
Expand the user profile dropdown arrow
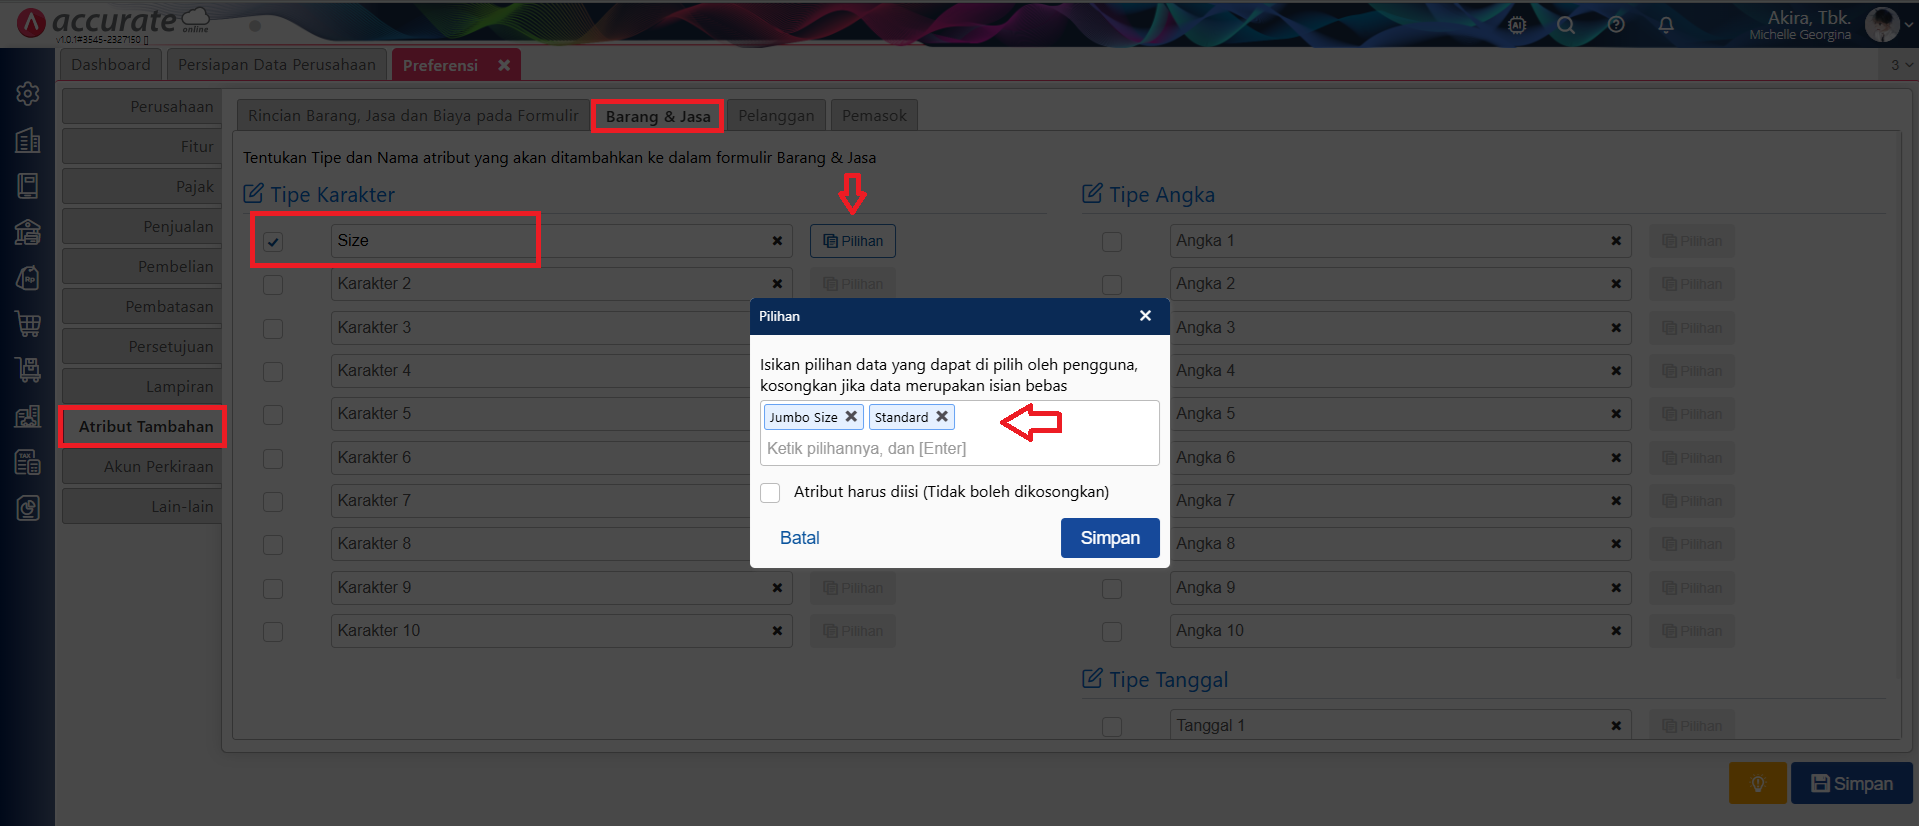1907,25
